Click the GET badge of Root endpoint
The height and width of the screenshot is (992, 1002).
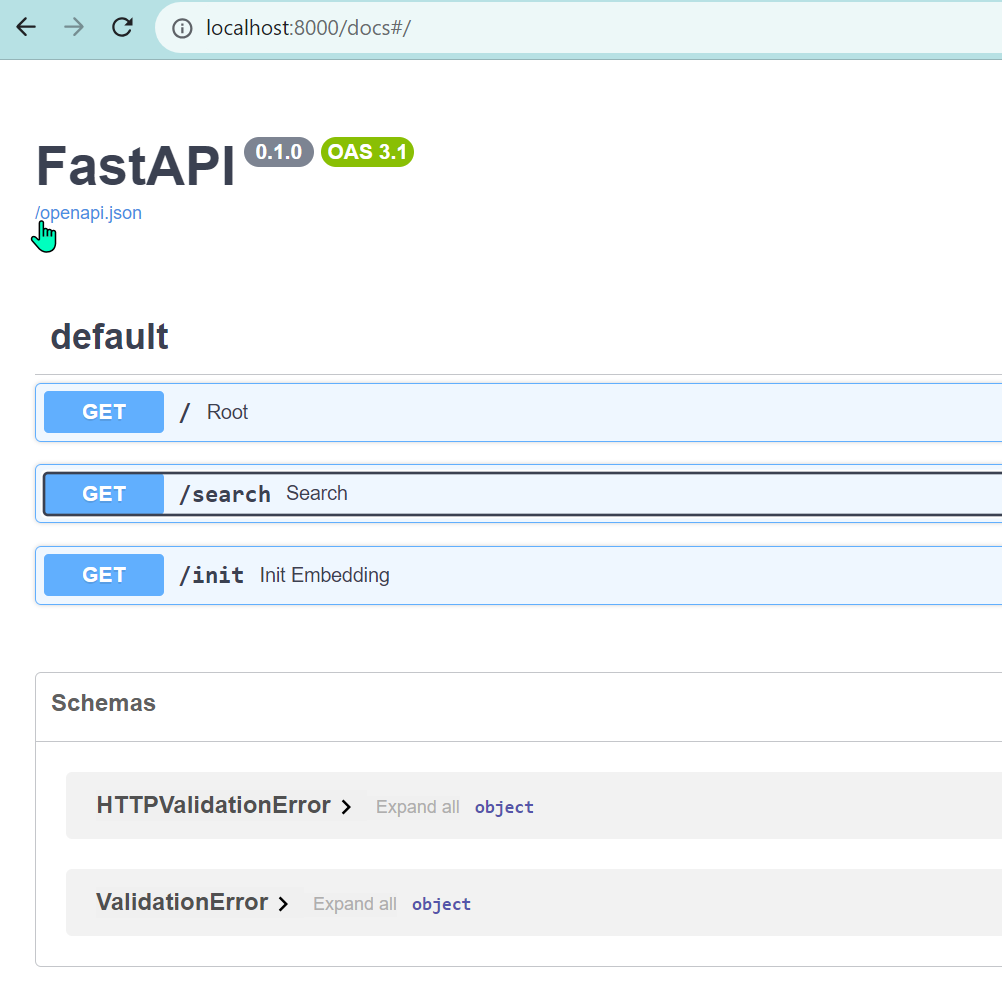[104, 412]
